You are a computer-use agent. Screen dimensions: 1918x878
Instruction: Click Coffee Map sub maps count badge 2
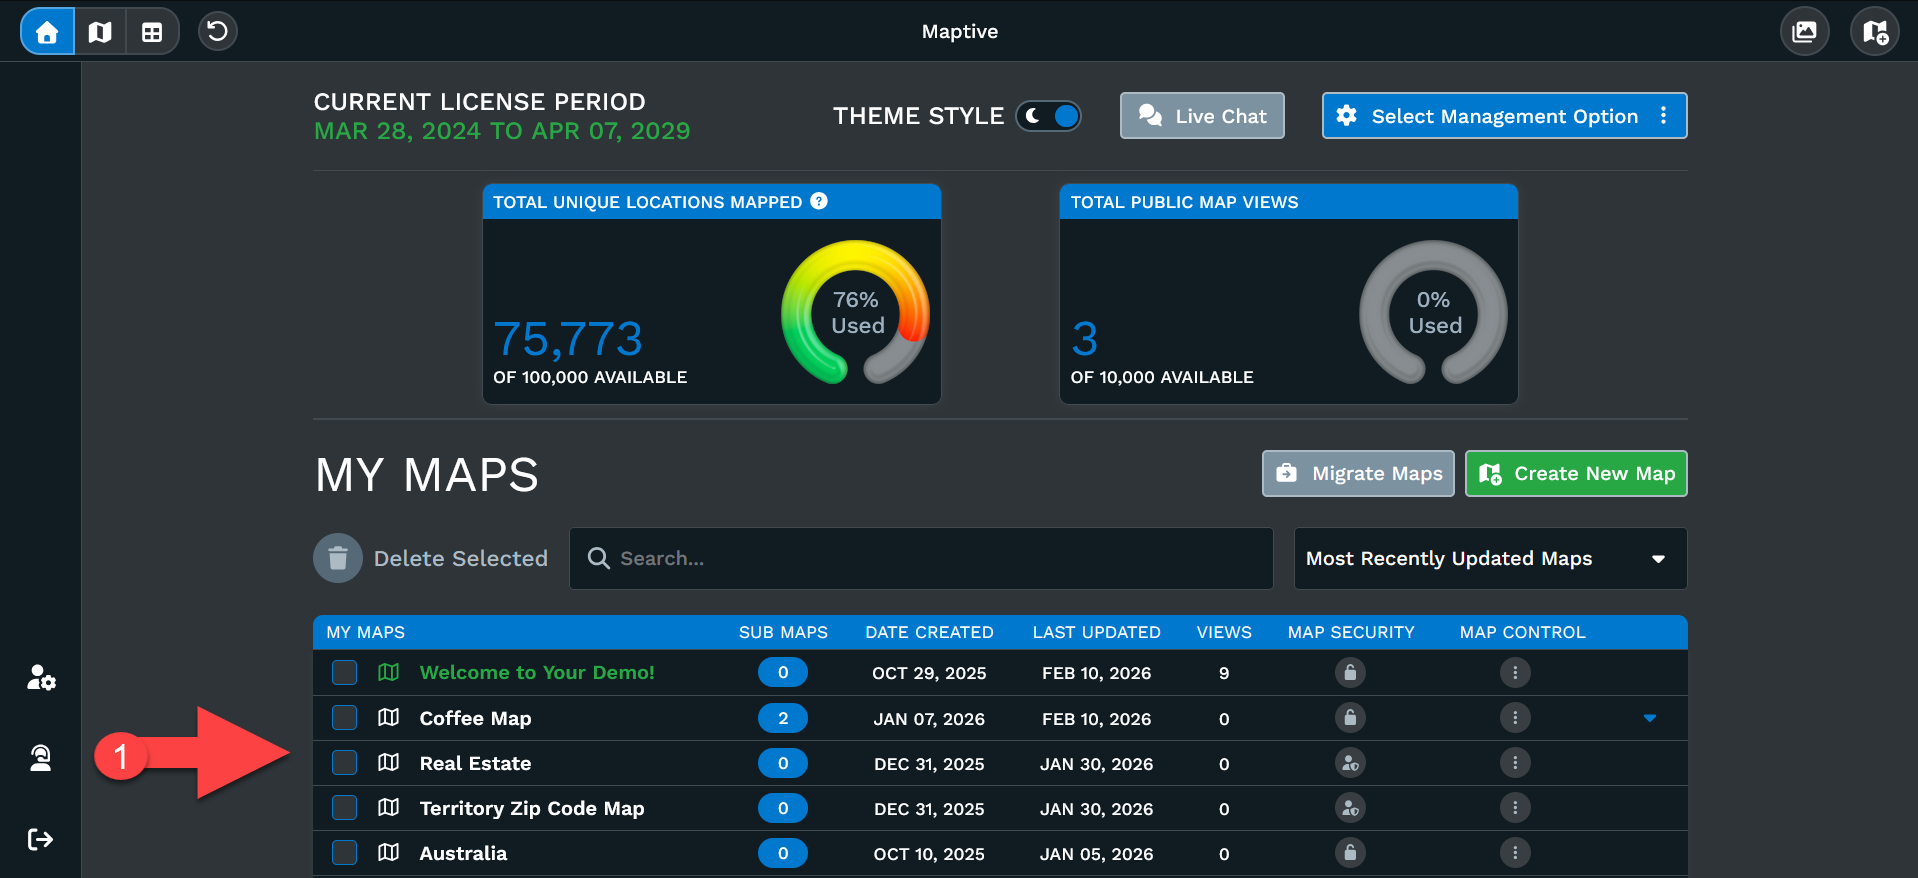point(783,718)
